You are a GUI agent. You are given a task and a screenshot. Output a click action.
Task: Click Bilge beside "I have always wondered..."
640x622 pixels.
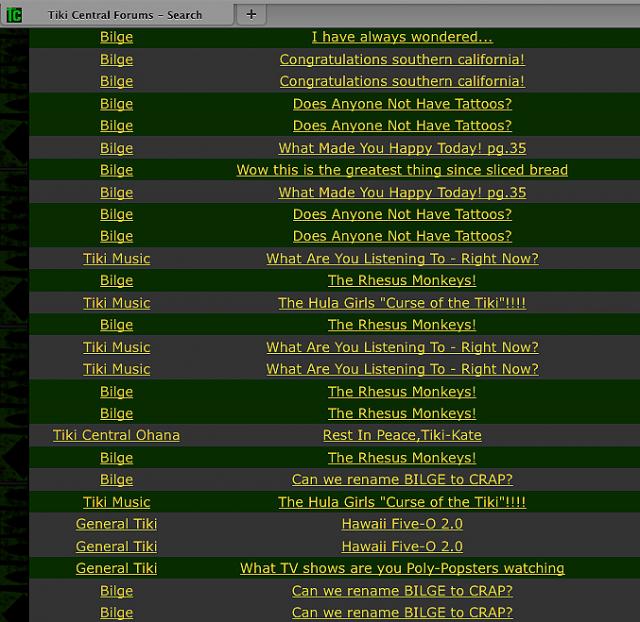[x=116, y=37]
